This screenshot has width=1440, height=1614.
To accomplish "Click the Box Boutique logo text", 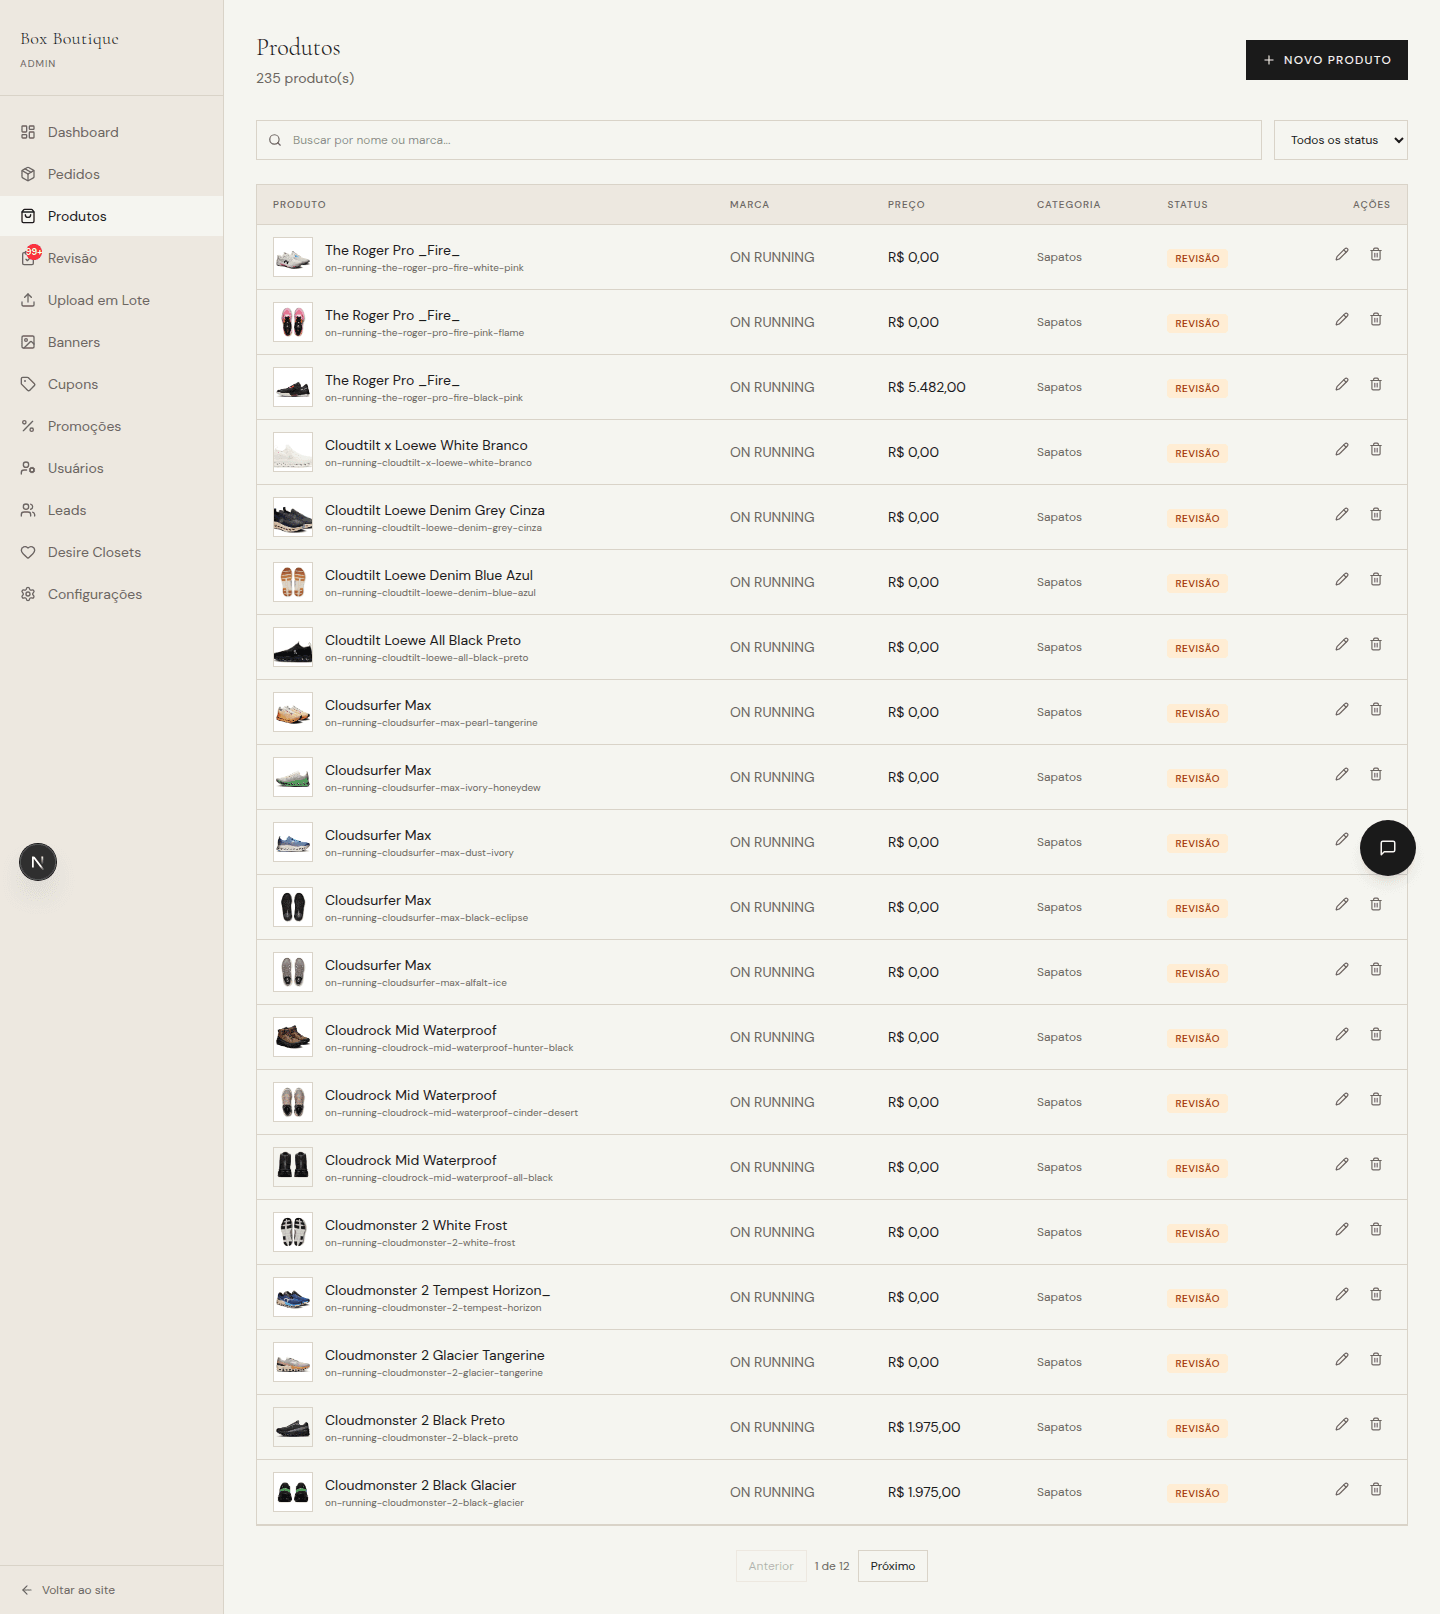I will point(70,39).
